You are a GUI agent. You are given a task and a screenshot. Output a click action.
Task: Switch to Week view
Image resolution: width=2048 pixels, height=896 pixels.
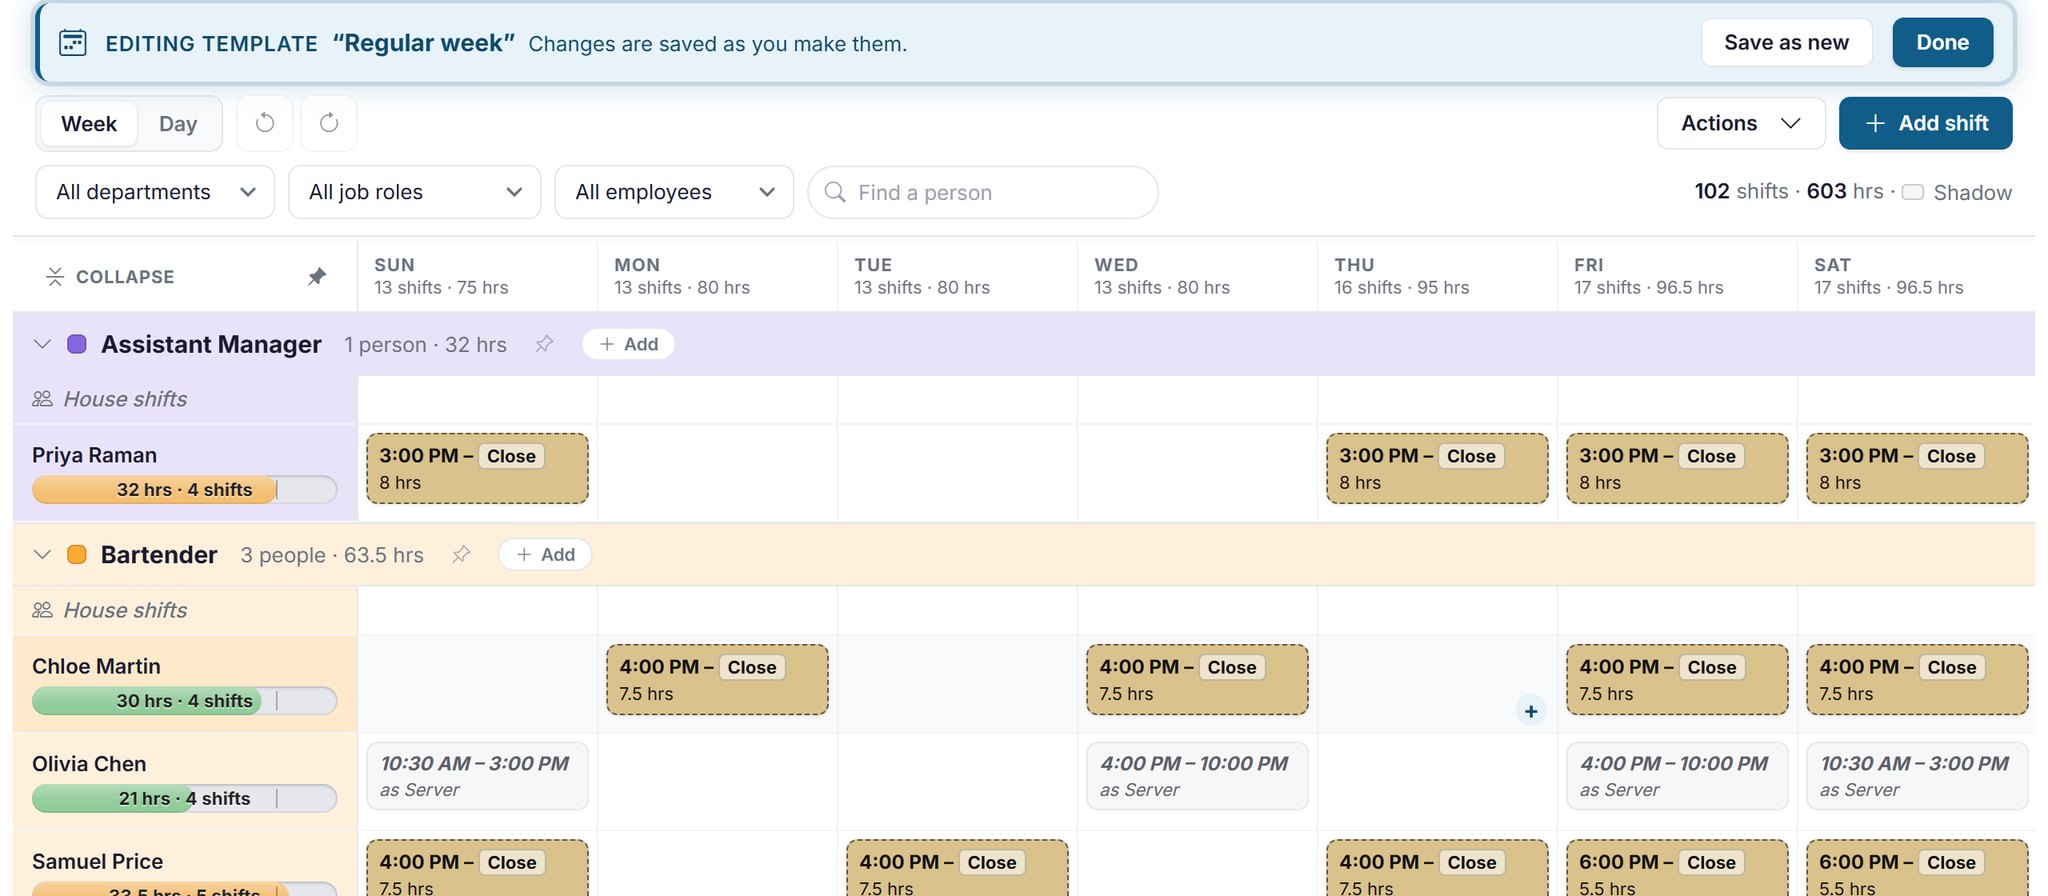[89, 123]
